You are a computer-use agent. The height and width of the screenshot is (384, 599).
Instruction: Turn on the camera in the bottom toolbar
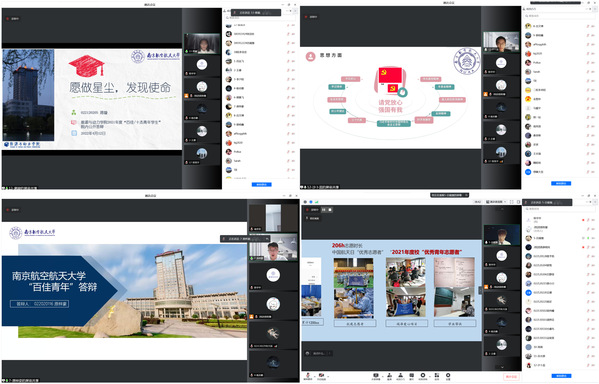pos(321,376)
